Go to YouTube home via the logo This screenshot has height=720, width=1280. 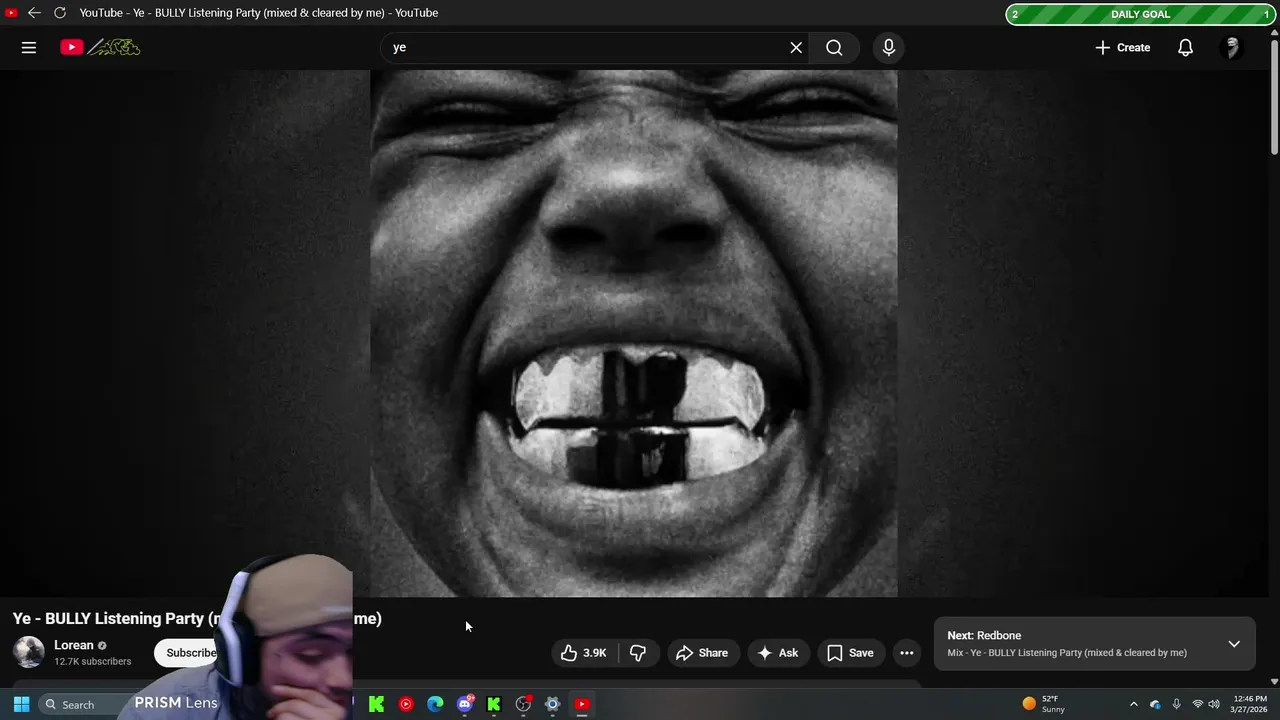point(100,47)
